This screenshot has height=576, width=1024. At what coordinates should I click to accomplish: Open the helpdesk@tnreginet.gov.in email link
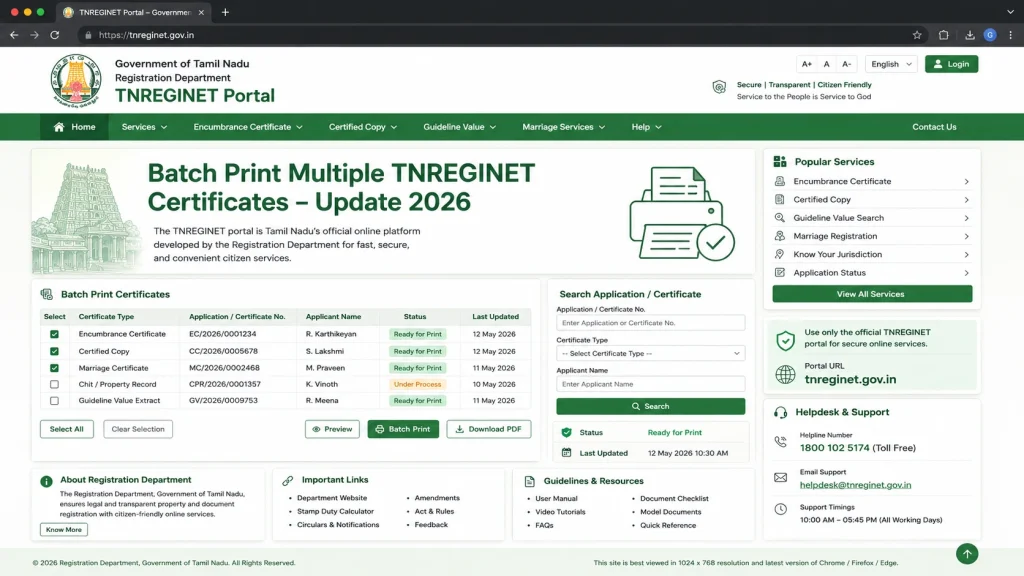855,485
